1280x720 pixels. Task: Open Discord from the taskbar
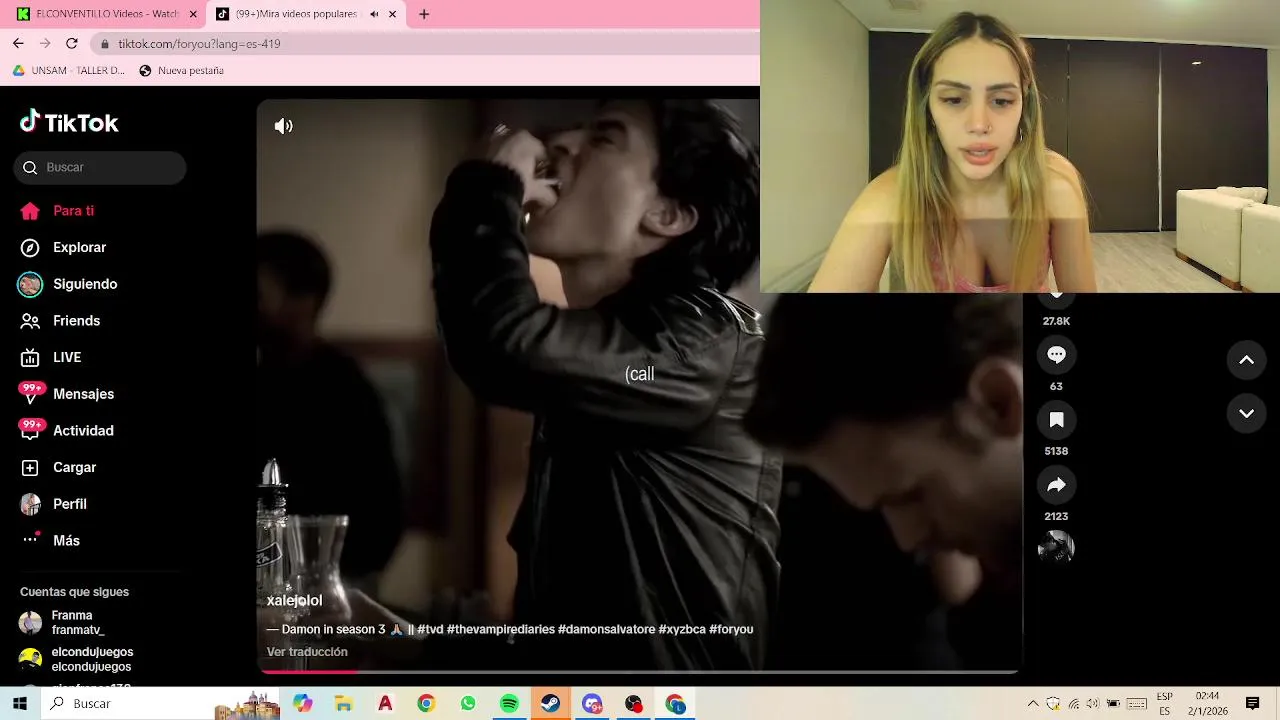pos(592,704)
